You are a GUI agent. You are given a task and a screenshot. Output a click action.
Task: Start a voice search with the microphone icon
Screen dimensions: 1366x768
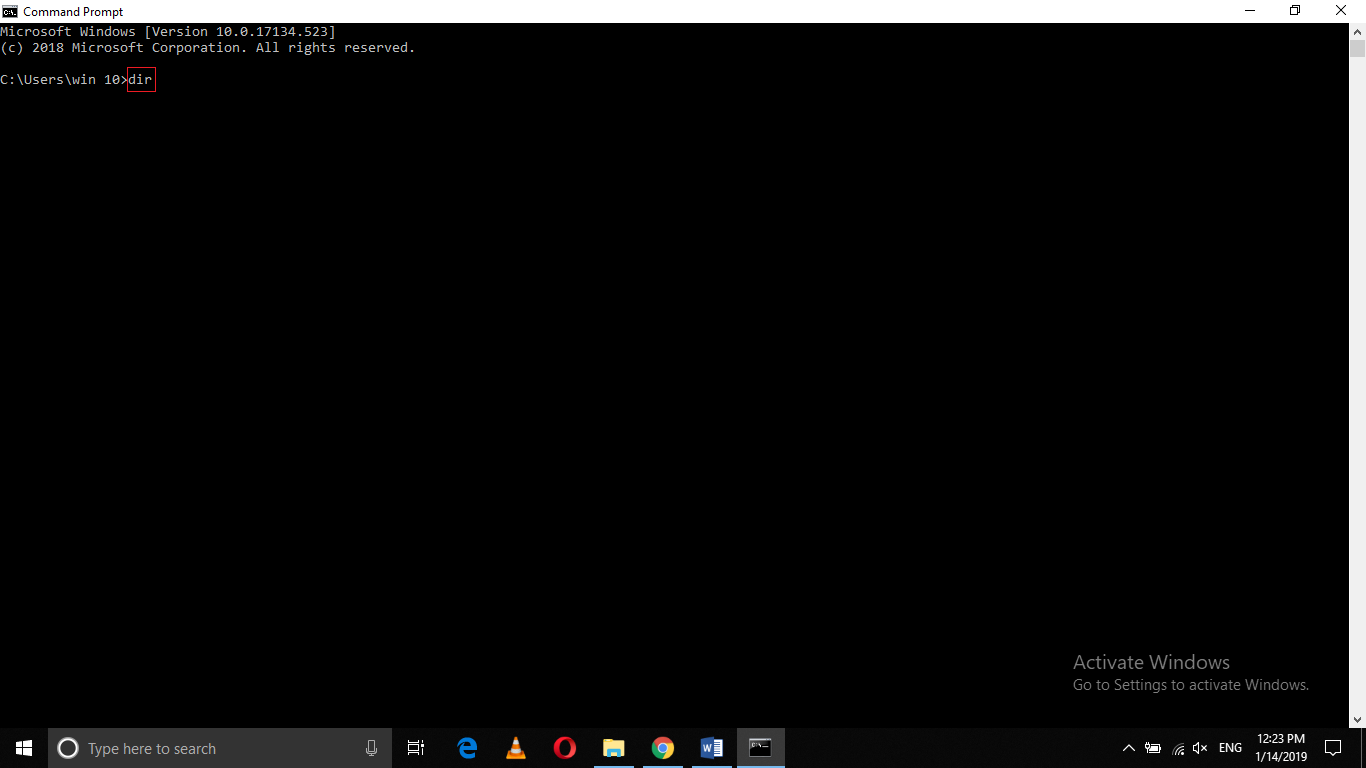[371, 747]
